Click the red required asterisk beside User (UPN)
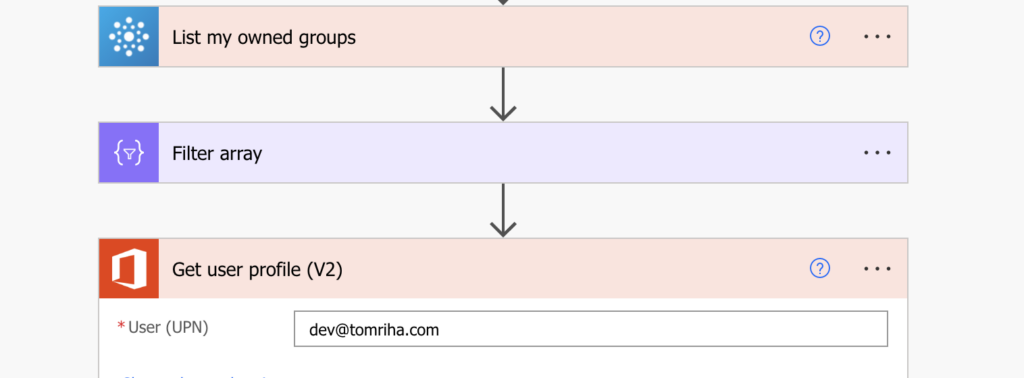 click(121, 325)
